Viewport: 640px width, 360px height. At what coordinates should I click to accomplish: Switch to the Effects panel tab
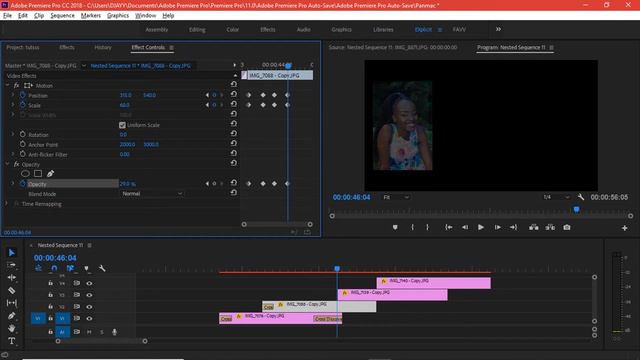67,47
